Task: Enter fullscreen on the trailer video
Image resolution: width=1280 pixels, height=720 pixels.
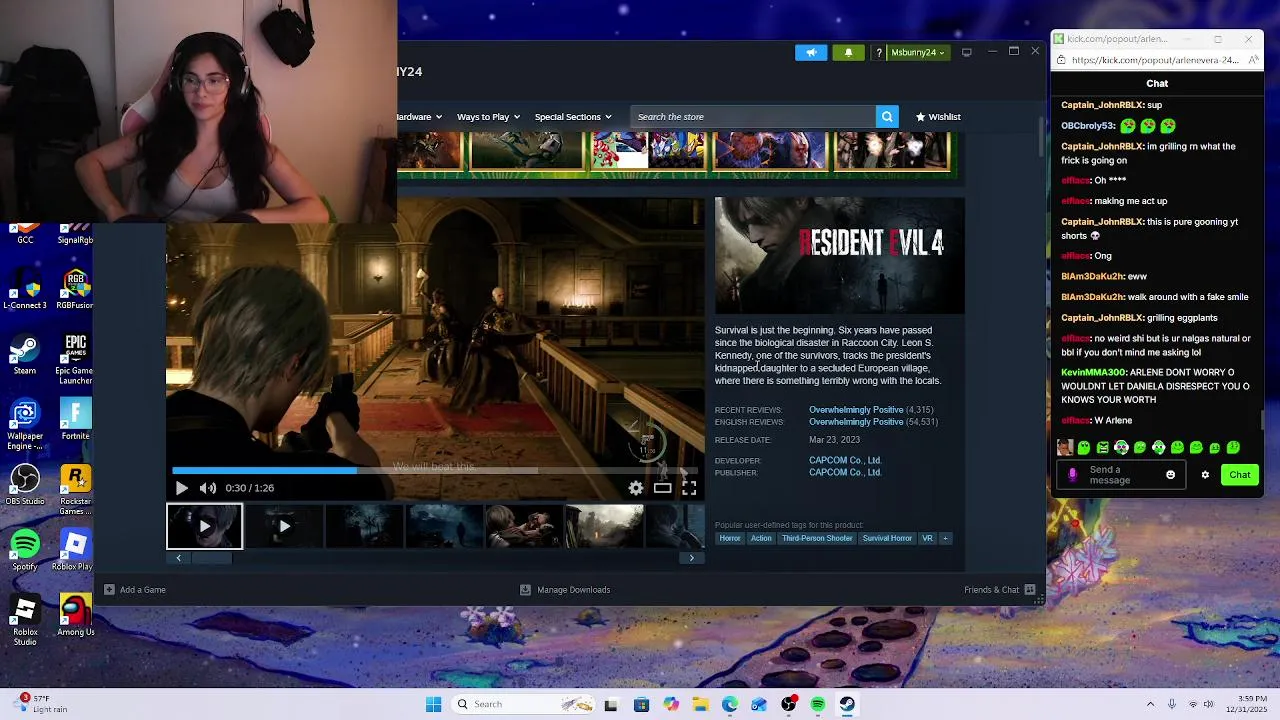Action: pos(689,488)
